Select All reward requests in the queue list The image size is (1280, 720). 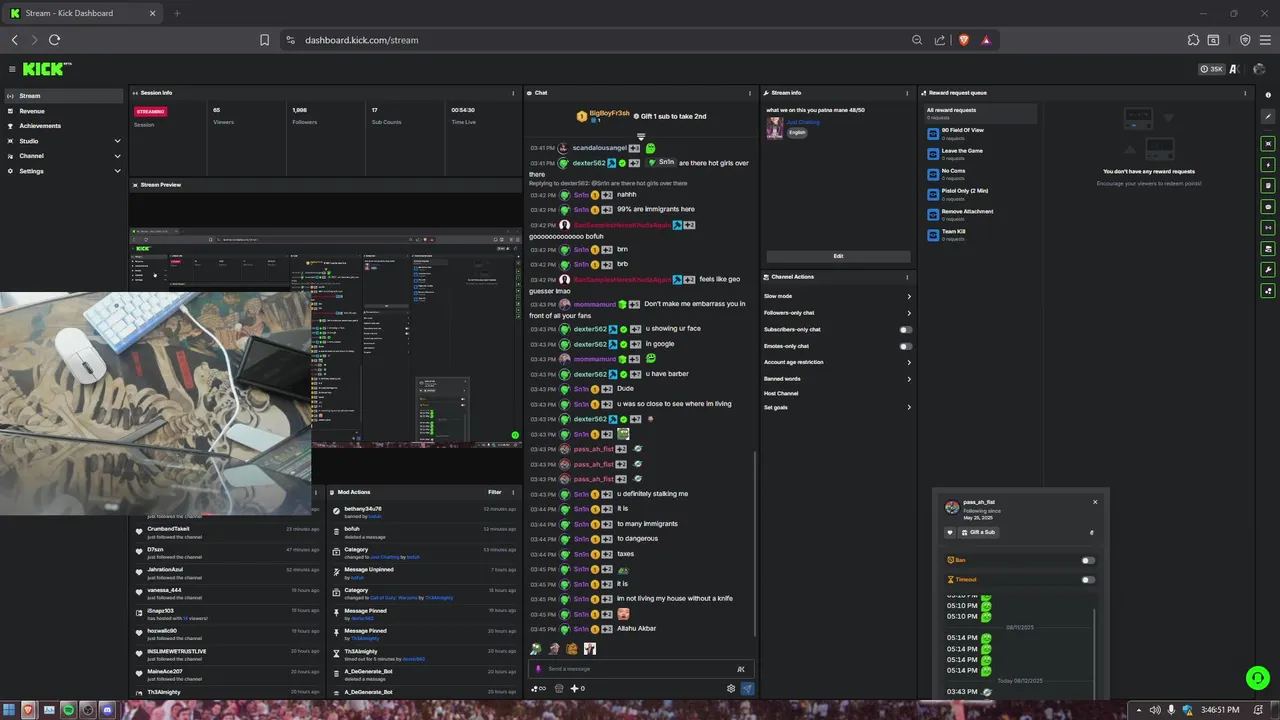coord(979,113)
